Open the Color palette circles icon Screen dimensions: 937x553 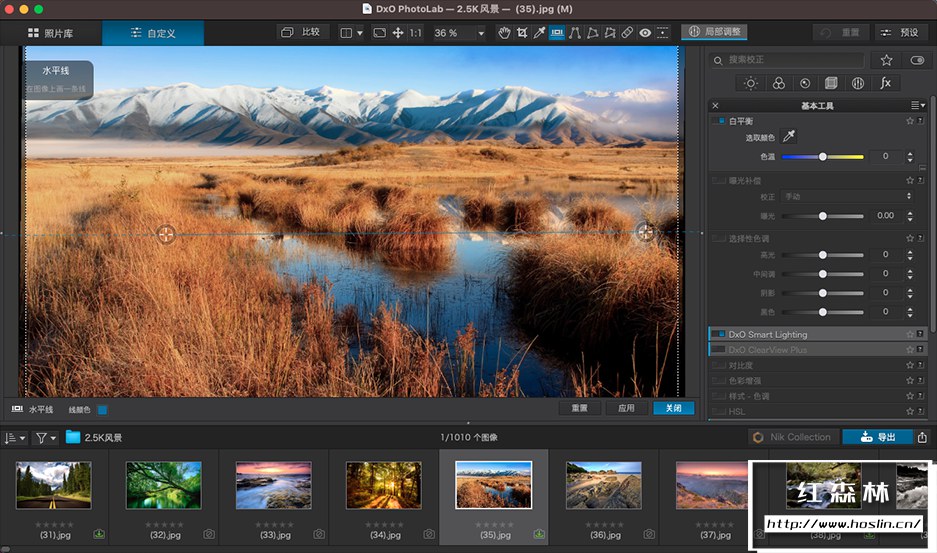[778, 83]
